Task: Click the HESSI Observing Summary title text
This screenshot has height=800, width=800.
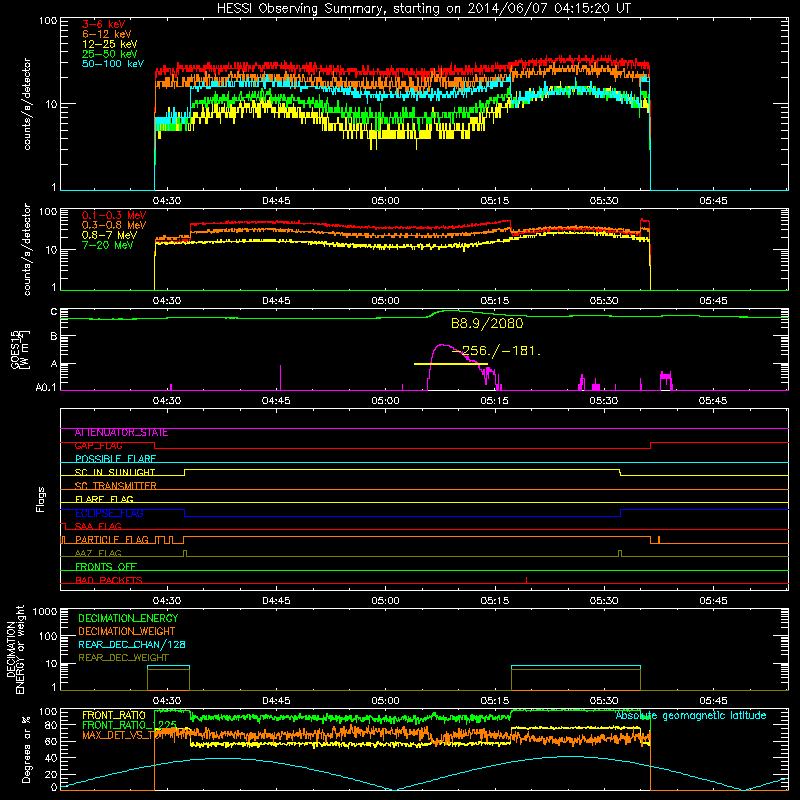Action: [x=423, y=9]
